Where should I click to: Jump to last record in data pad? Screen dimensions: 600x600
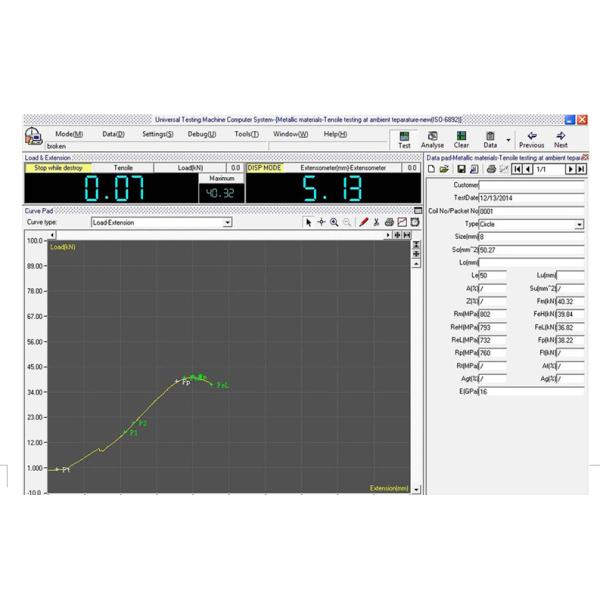click(581, 169)
